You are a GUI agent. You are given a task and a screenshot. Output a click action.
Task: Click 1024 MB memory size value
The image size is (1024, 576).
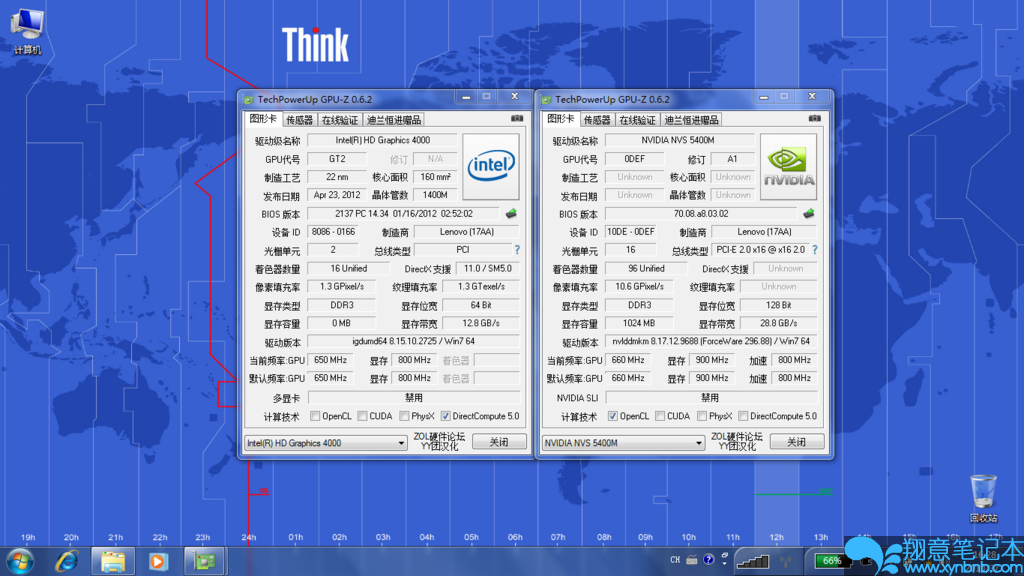[x=639, y=323]
